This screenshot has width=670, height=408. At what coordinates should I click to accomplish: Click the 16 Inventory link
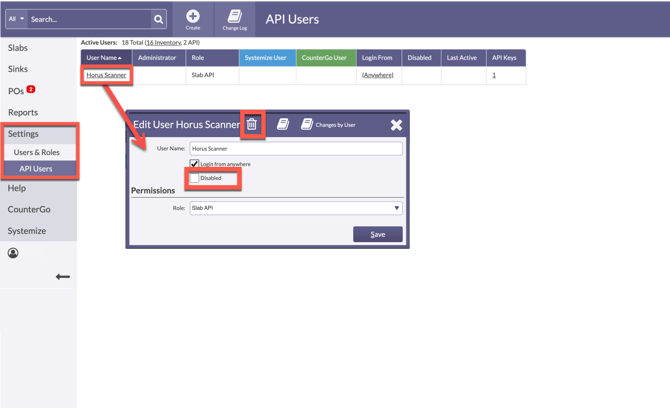pyautogui.click(x=163, y=42)
